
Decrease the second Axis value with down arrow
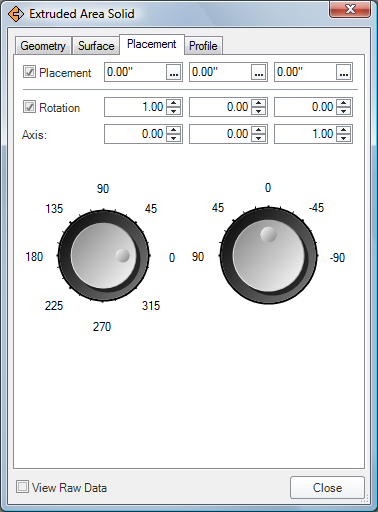[259, 138]
